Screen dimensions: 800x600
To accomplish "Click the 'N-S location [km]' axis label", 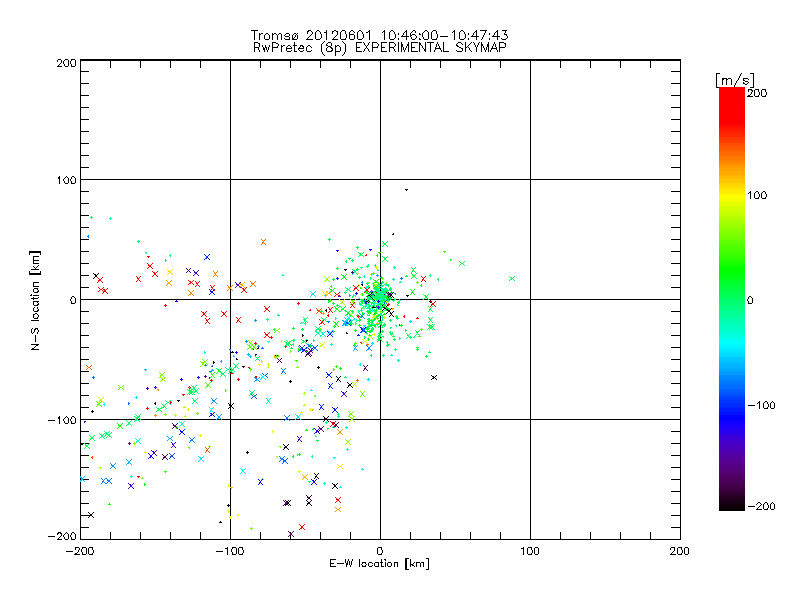I will tap(35, 301).
